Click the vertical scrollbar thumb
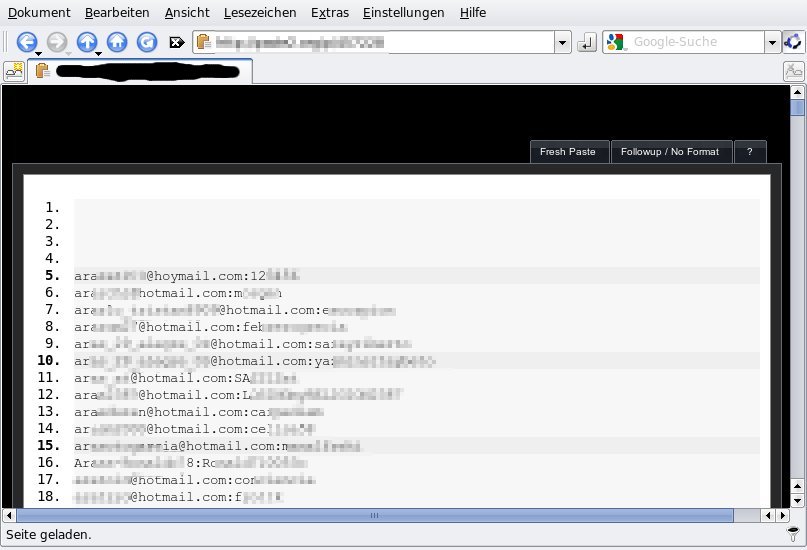 (797, 108)
